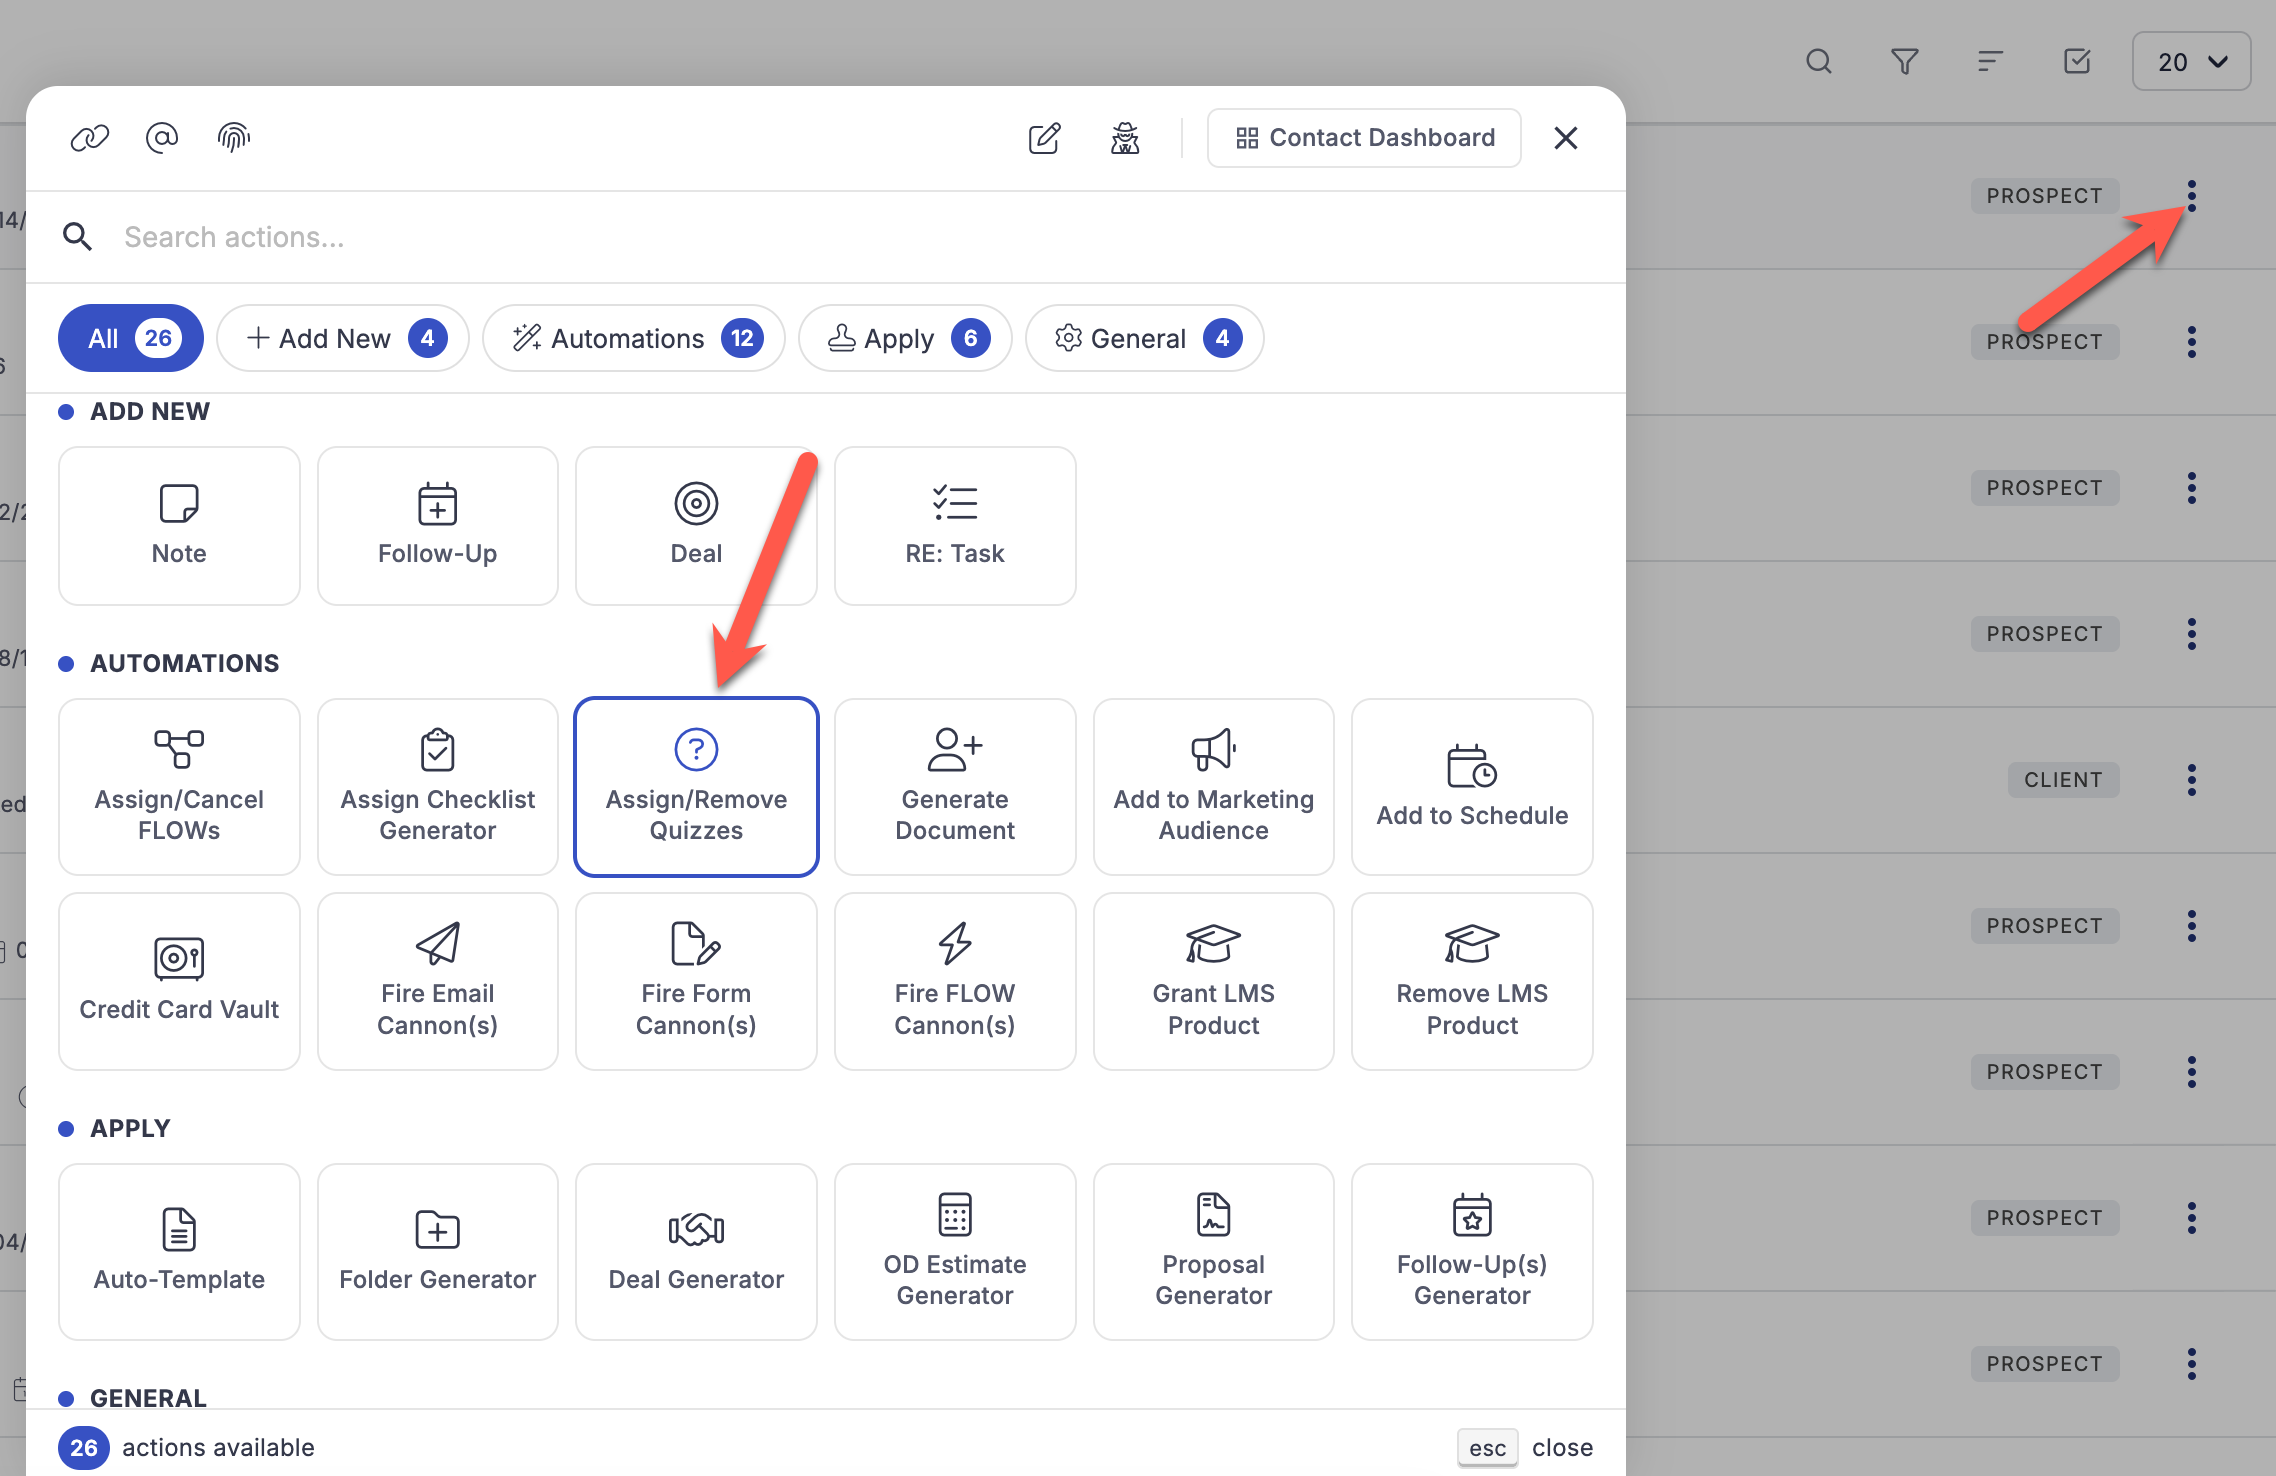Select the All 26 filter tab
Viewport: 2276px width, 1476px height.
(131, 338)
